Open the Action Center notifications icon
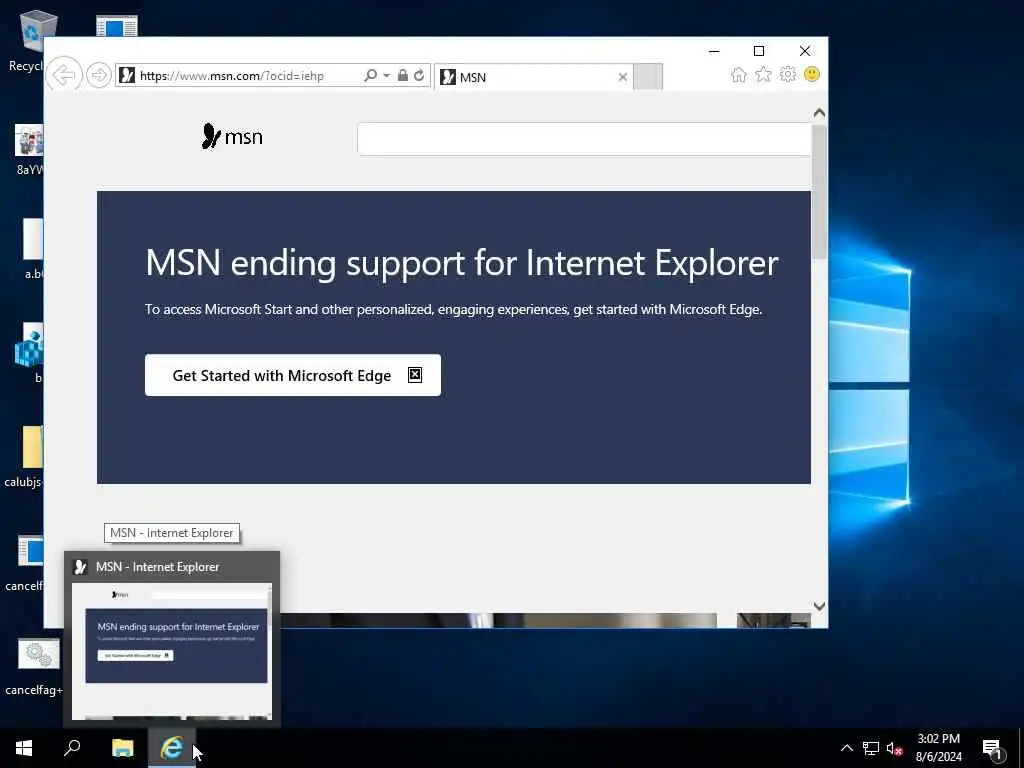Image resolution: width=1024 pixels, height=768 pixels. pyautogui.click(x=992, y=748)
